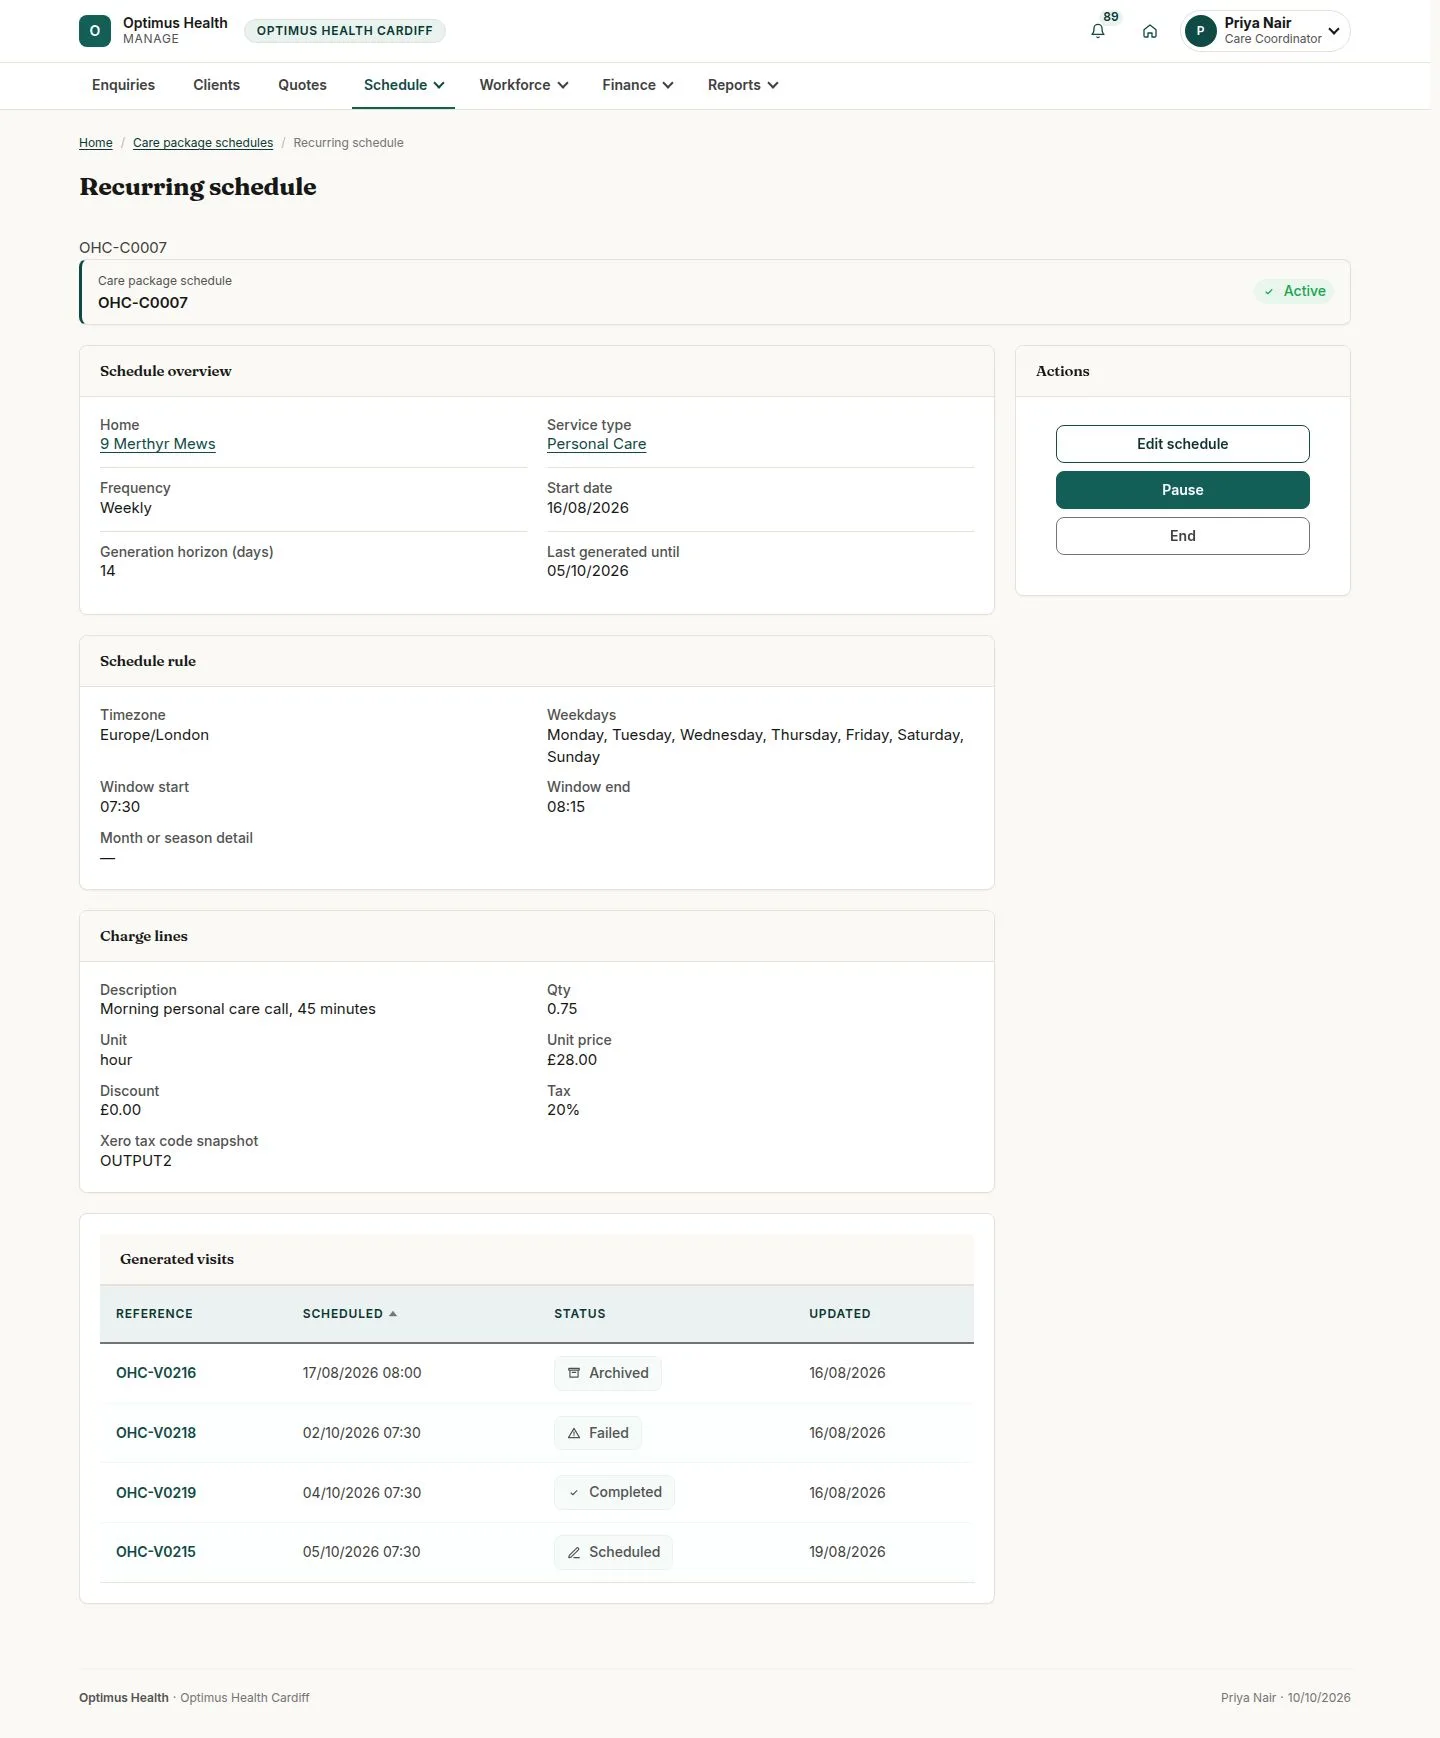This screenshot has height=1738, width=1440.
Task: Switch to the Clients tab
Action: tap(216, 85)
